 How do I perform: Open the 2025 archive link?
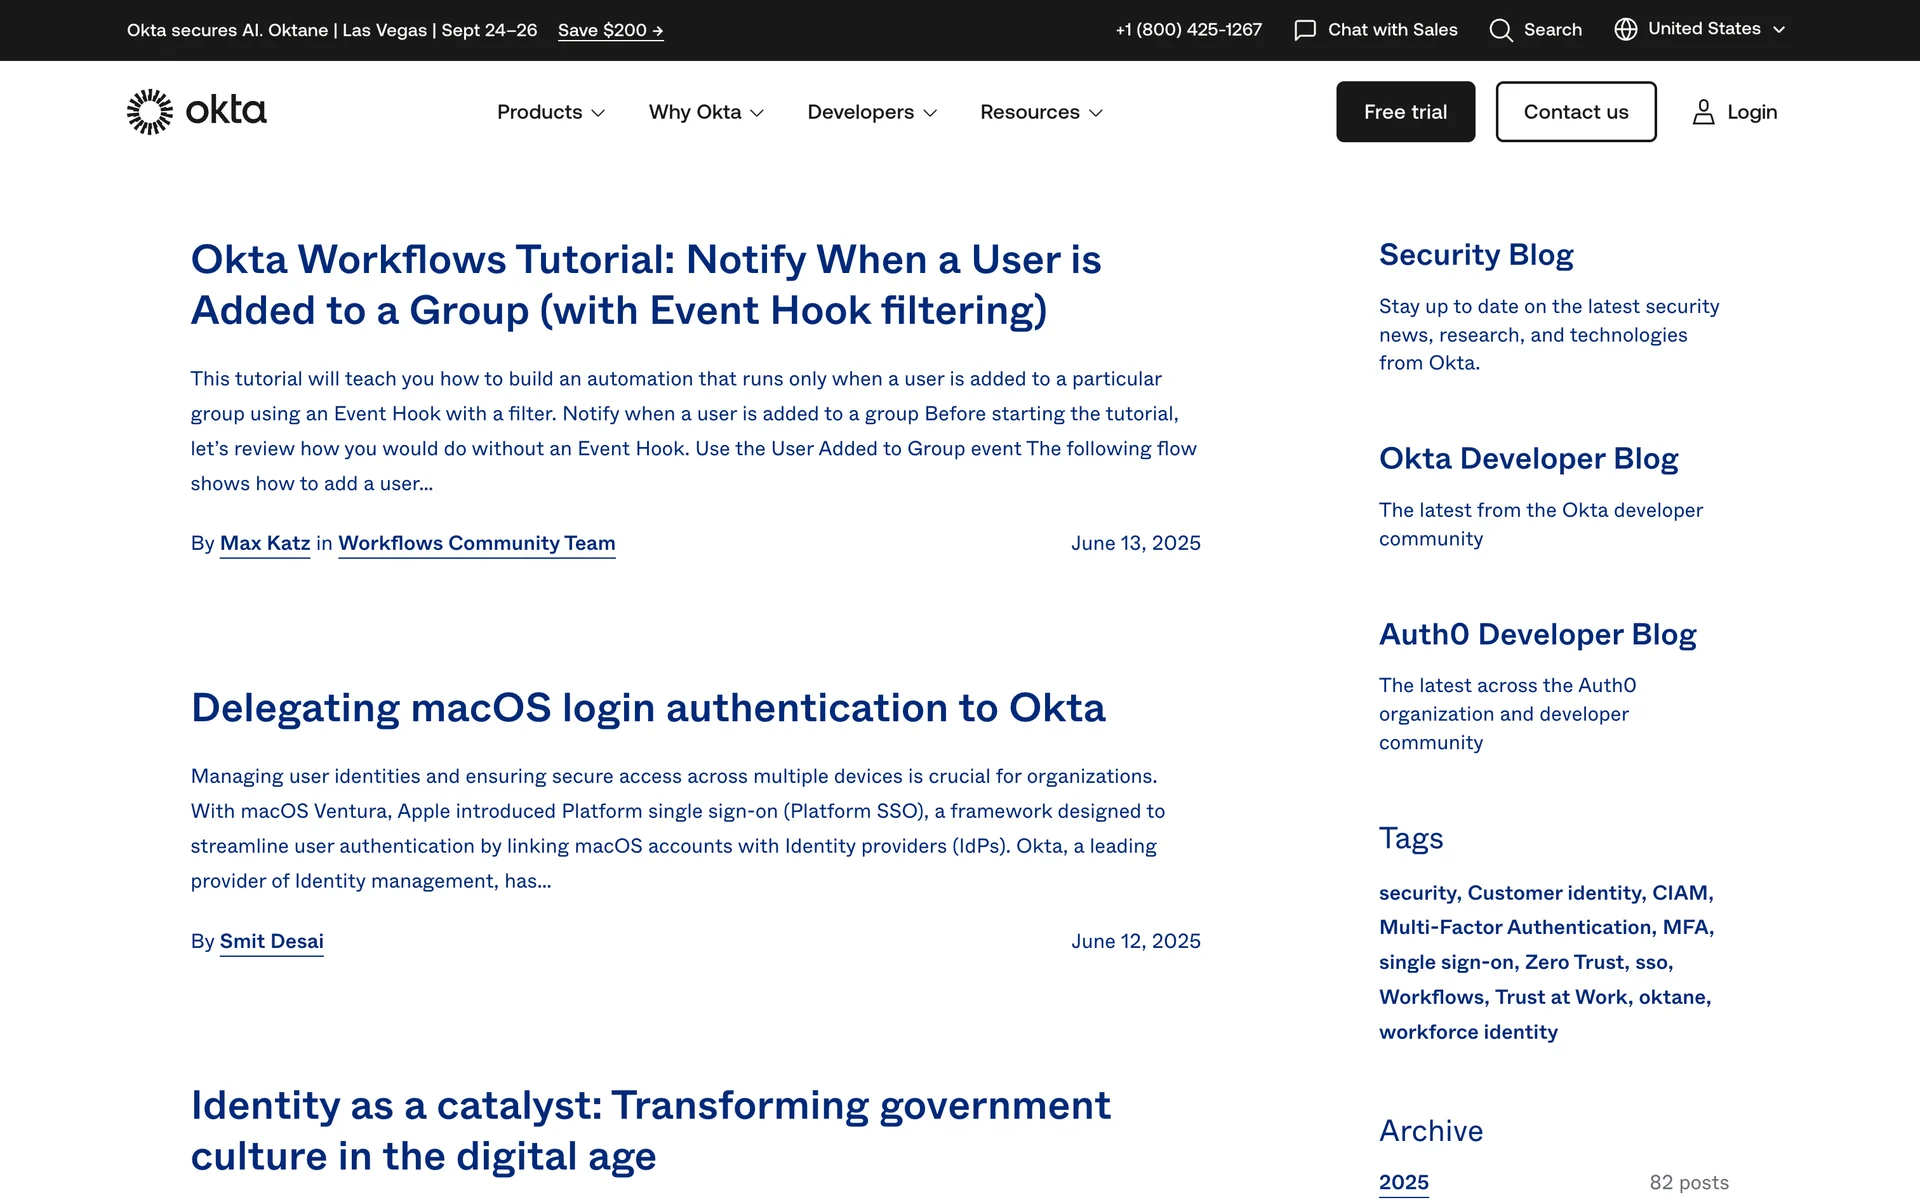tap(1403, 1182)
